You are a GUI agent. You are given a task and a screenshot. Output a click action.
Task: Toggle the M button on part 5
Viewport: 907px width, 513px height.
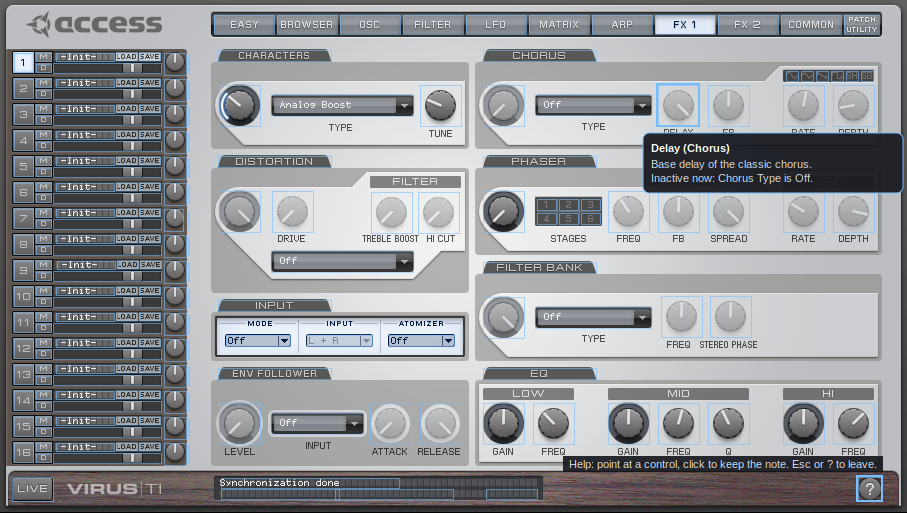point(43,161)
